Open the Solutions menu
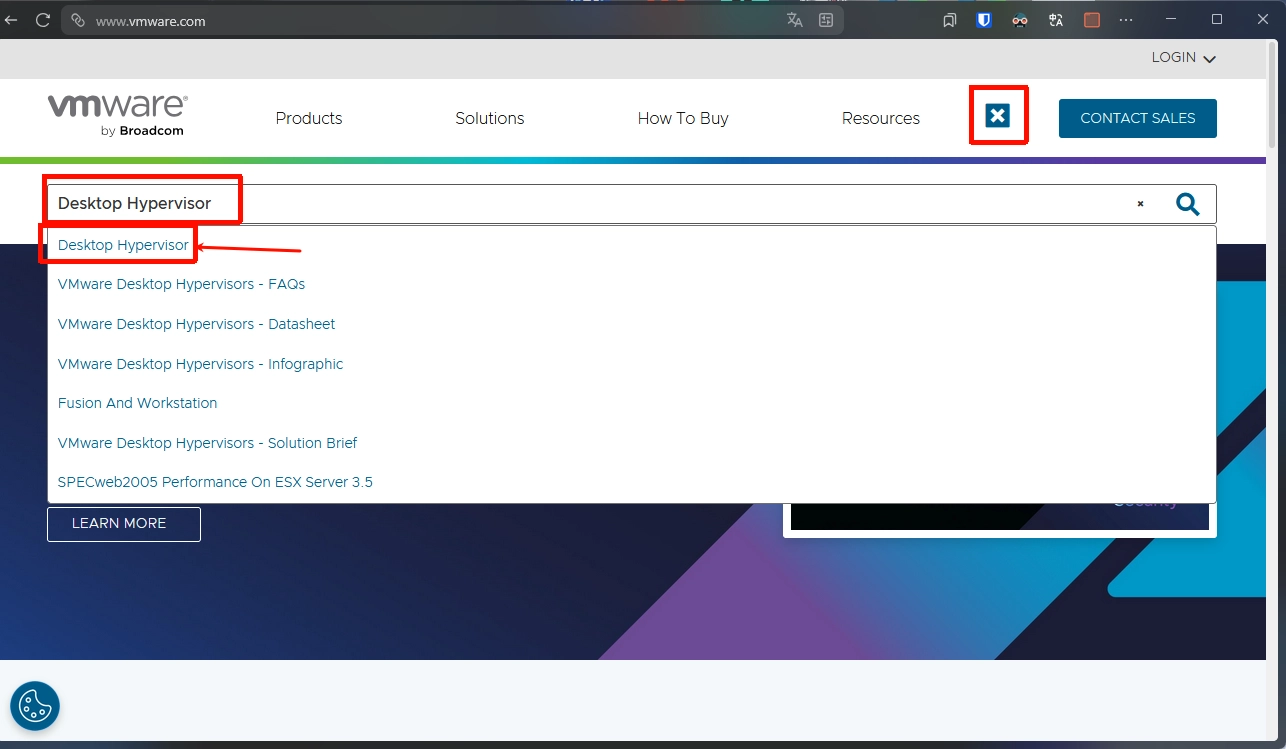 click(x=489, y=118)
